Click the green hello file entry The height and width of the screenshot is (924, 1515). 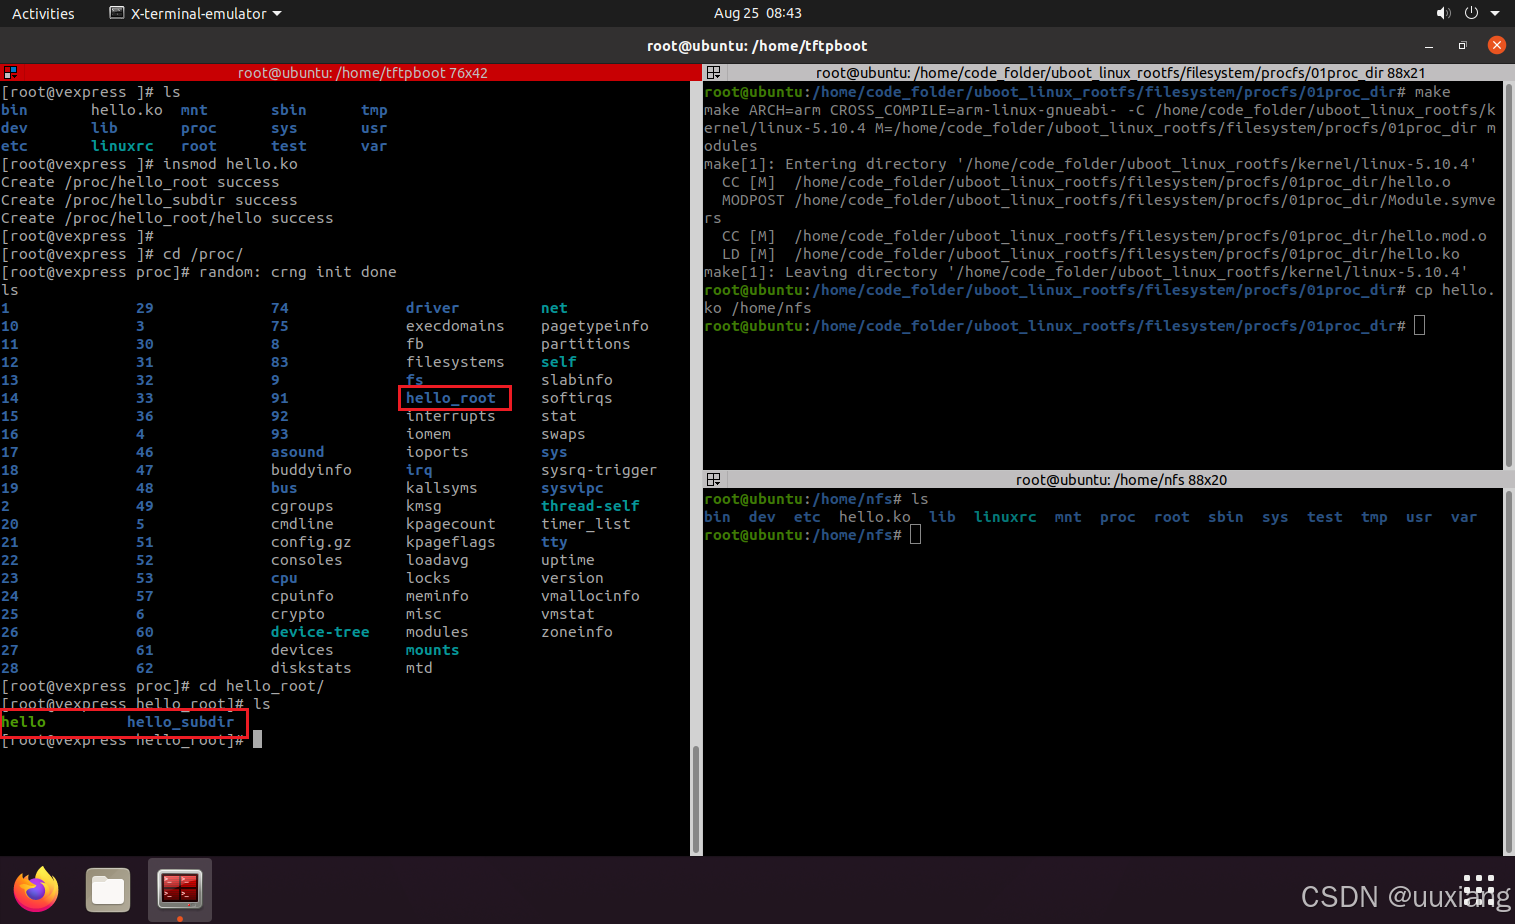(24, 722)
